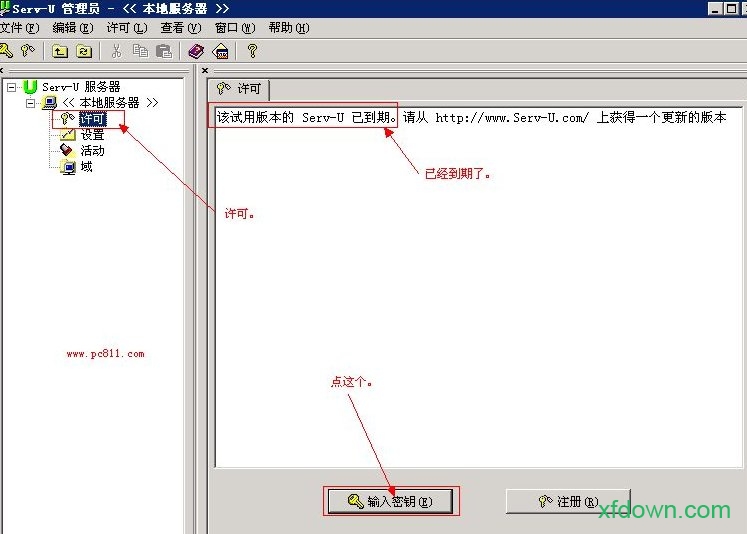Click the register keys toolbar icon
Viewport: 747px width, 534px height.
click(x=28, y=50)
